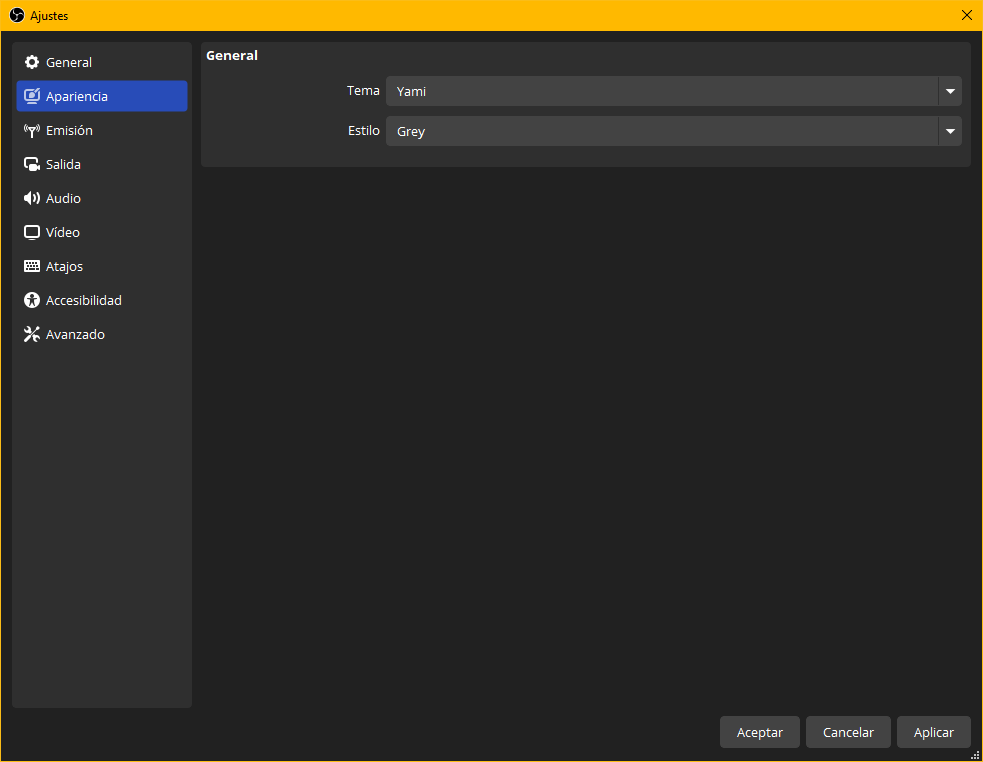Apply changes with Aplicar button
The image size is (983, 762).
tap(933, 732)
